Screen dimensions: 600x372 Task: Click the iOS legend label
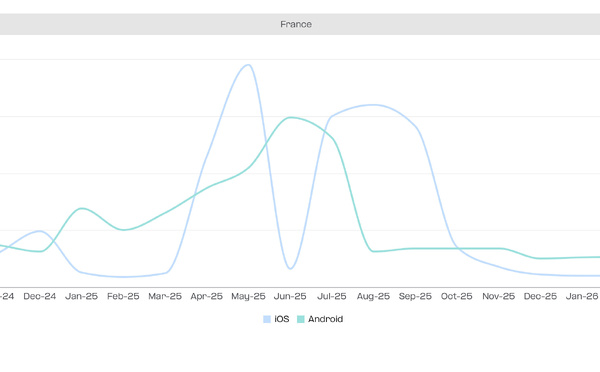[x=282, y=319]
